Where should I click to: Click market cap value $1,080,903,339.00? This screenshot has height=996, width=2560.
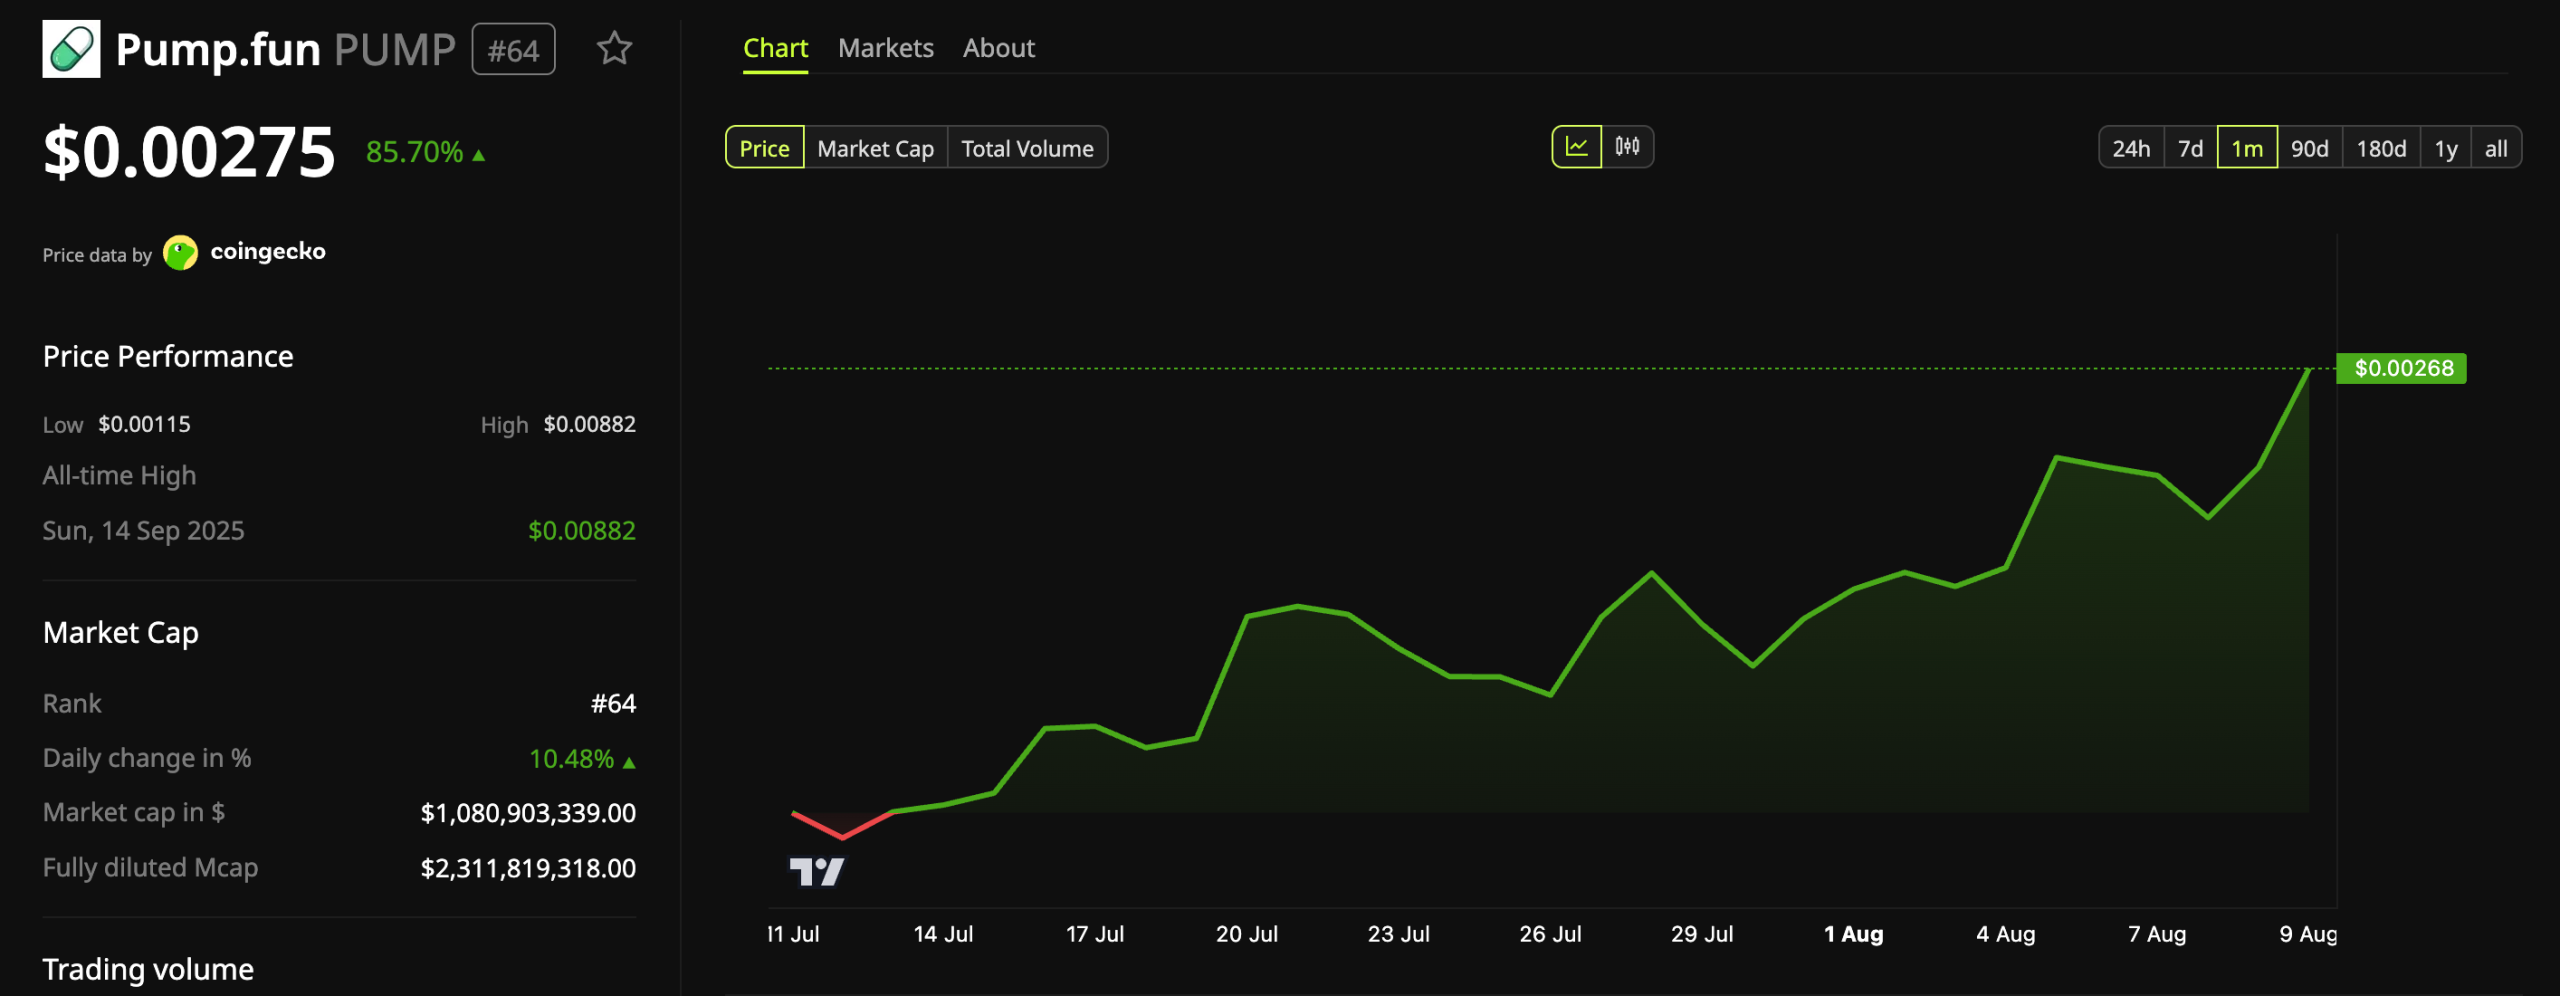(x=528, y=813)
